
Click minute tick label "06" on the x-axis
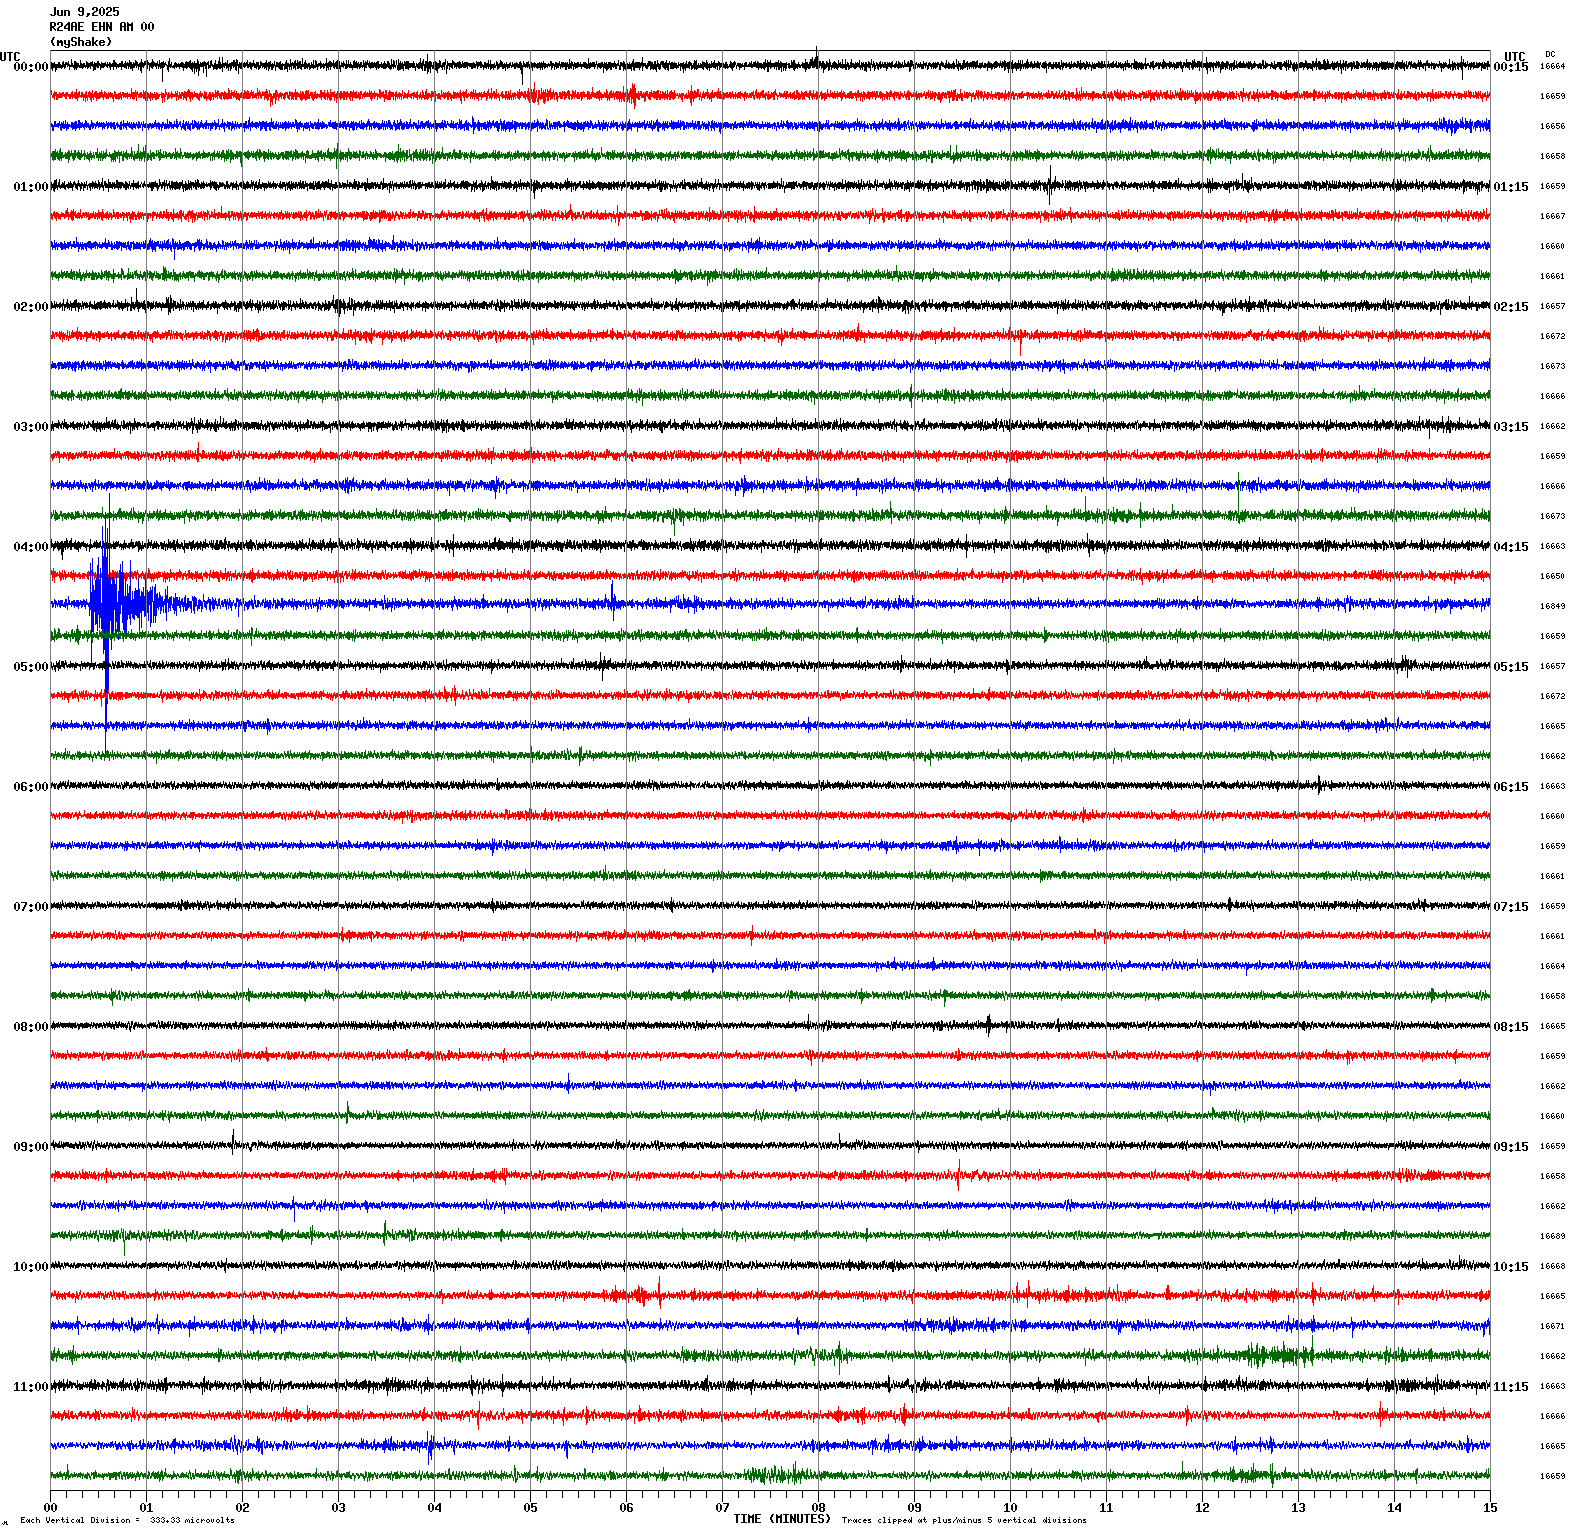click(x=627, y=1508)
